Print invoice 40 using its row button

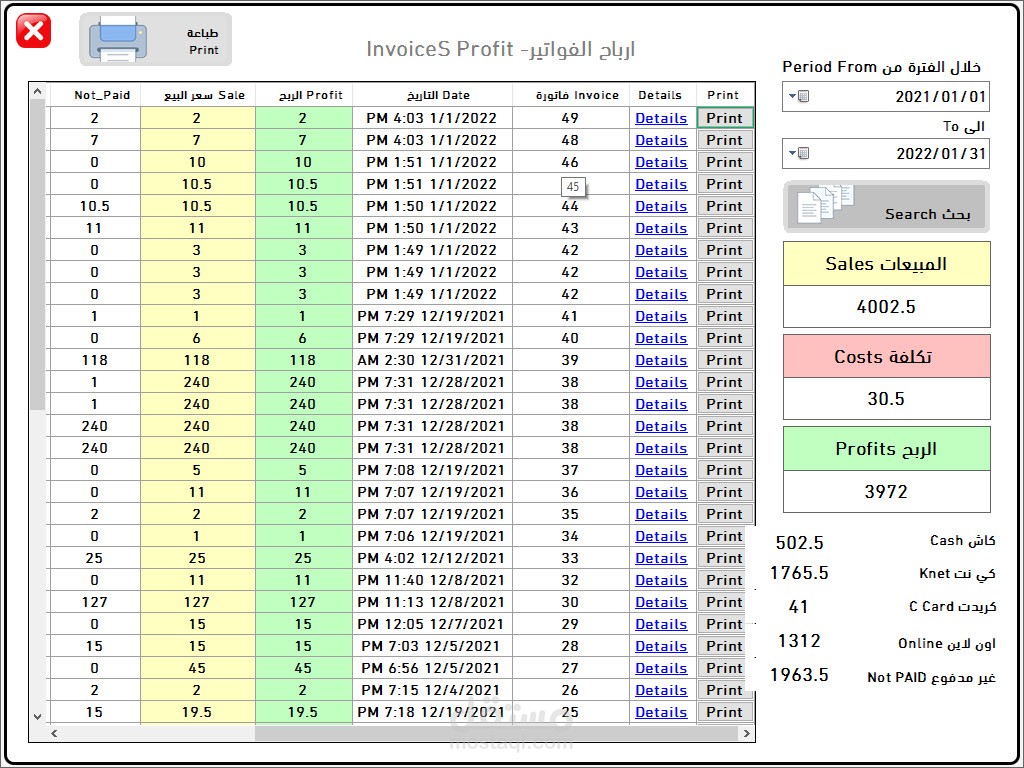tap(725, 338)
